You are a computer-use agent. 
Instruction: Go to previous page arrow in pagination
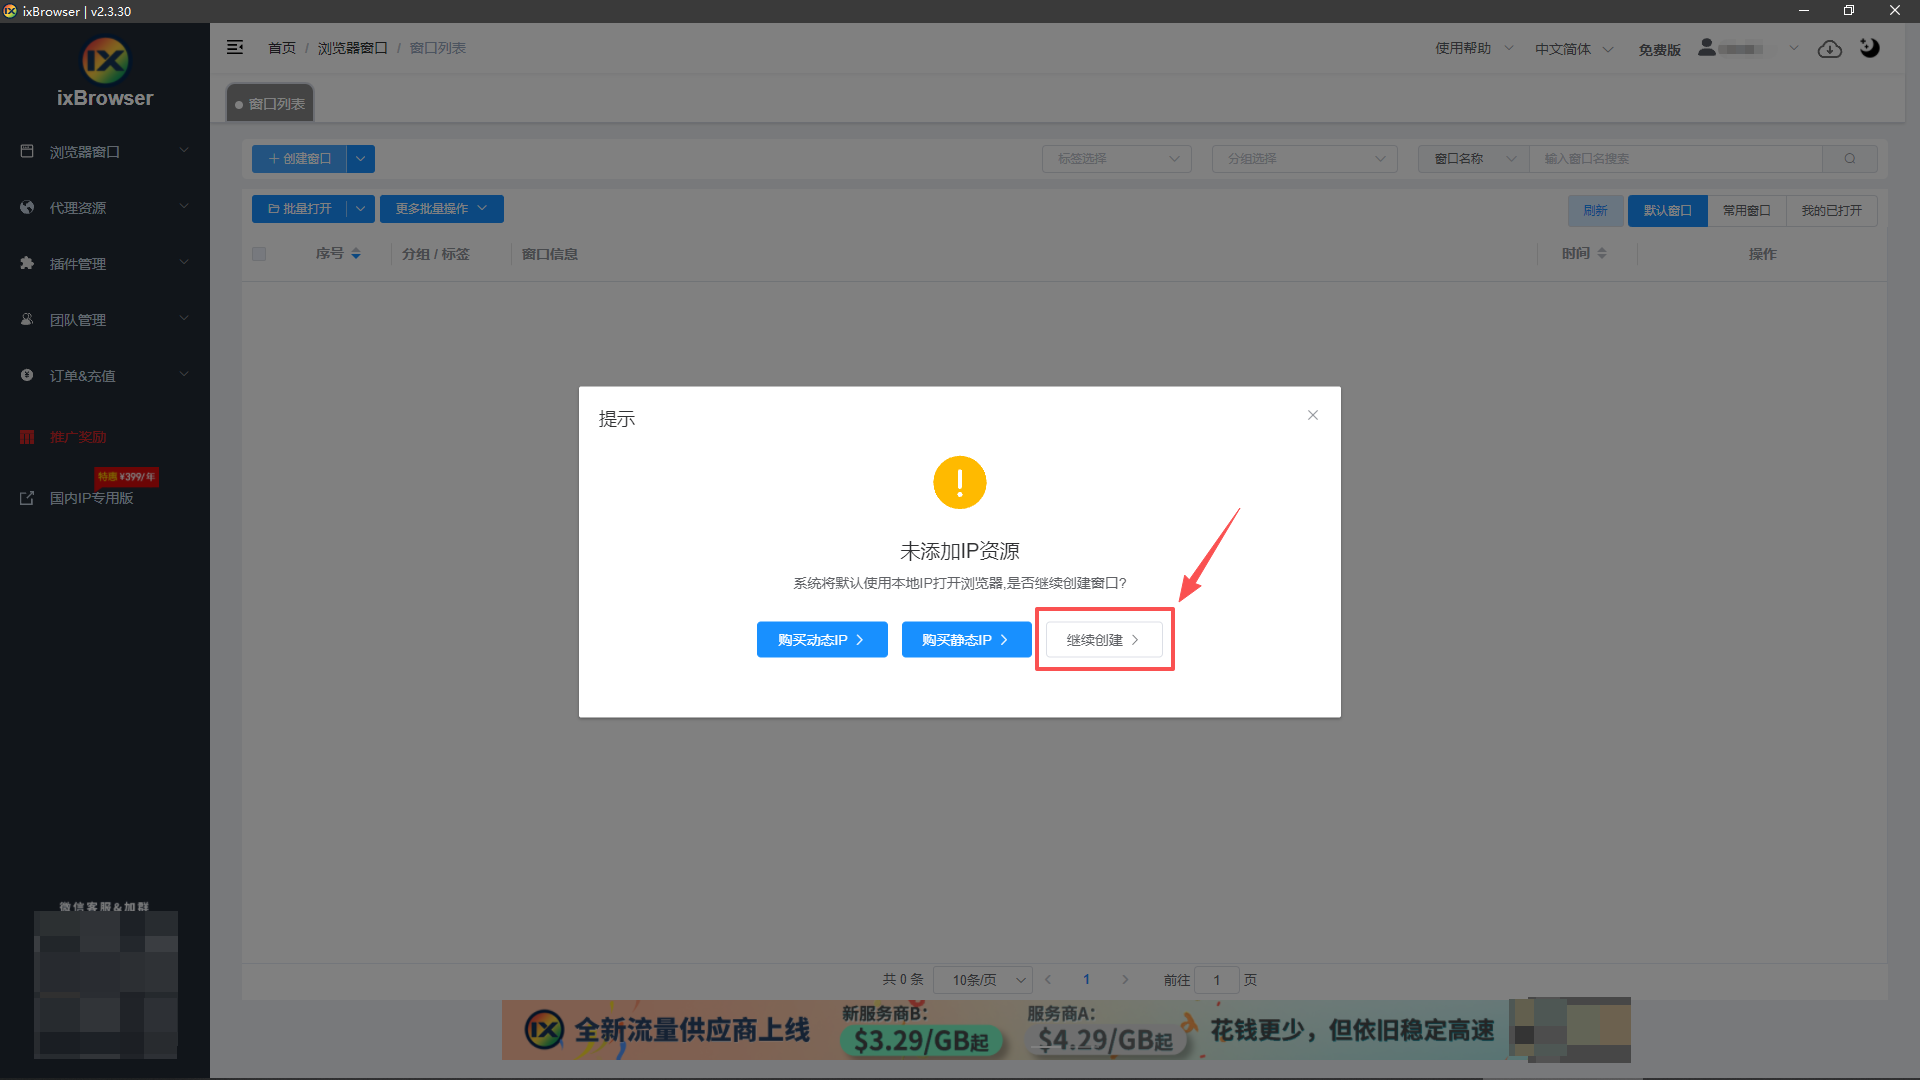(x=1048, y=980)
